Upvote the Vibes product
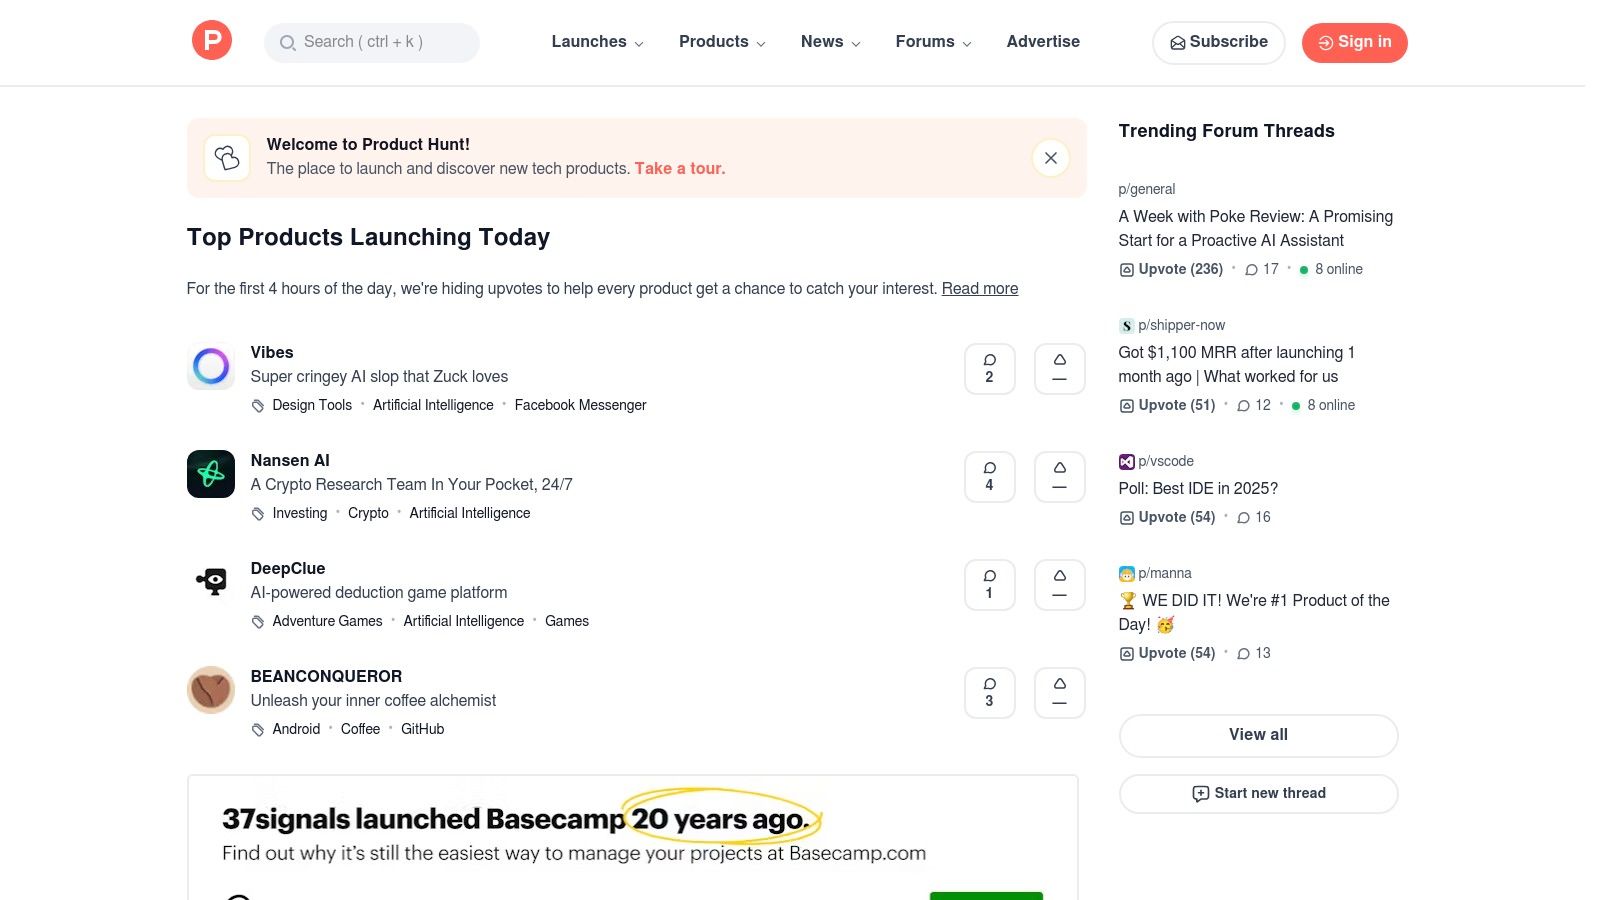The width and height of the screenshot is (1600, 900). point(1060,369)
